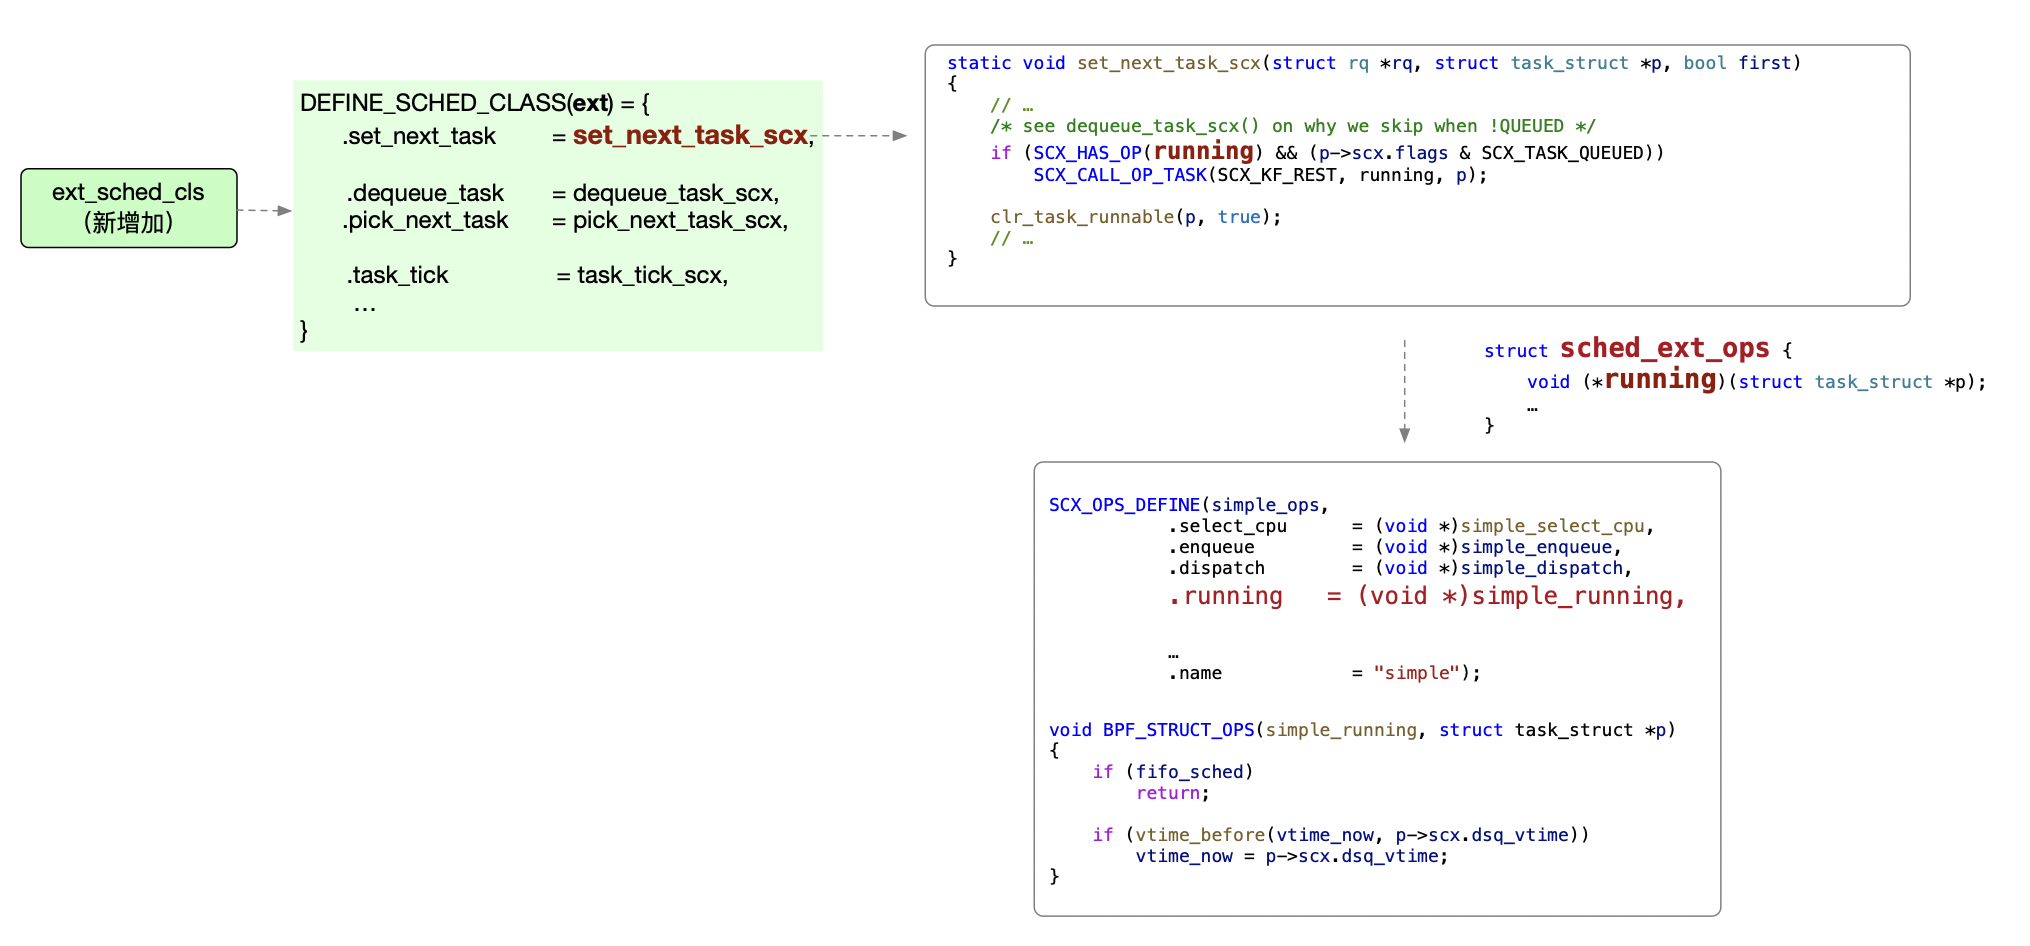The image size is (2030, 946).
Task: Click the .task_tick field name
Action: click(398, 275)
